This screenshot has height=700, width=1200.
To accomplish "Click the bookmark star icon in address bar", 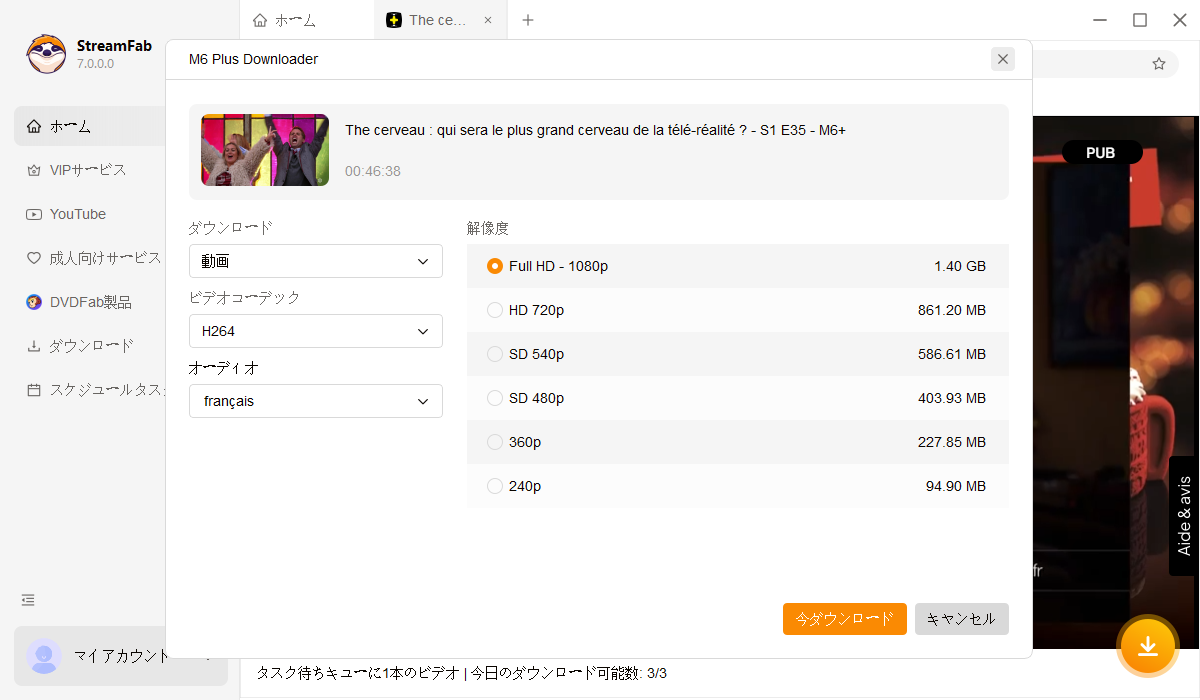I will 1158,64.
